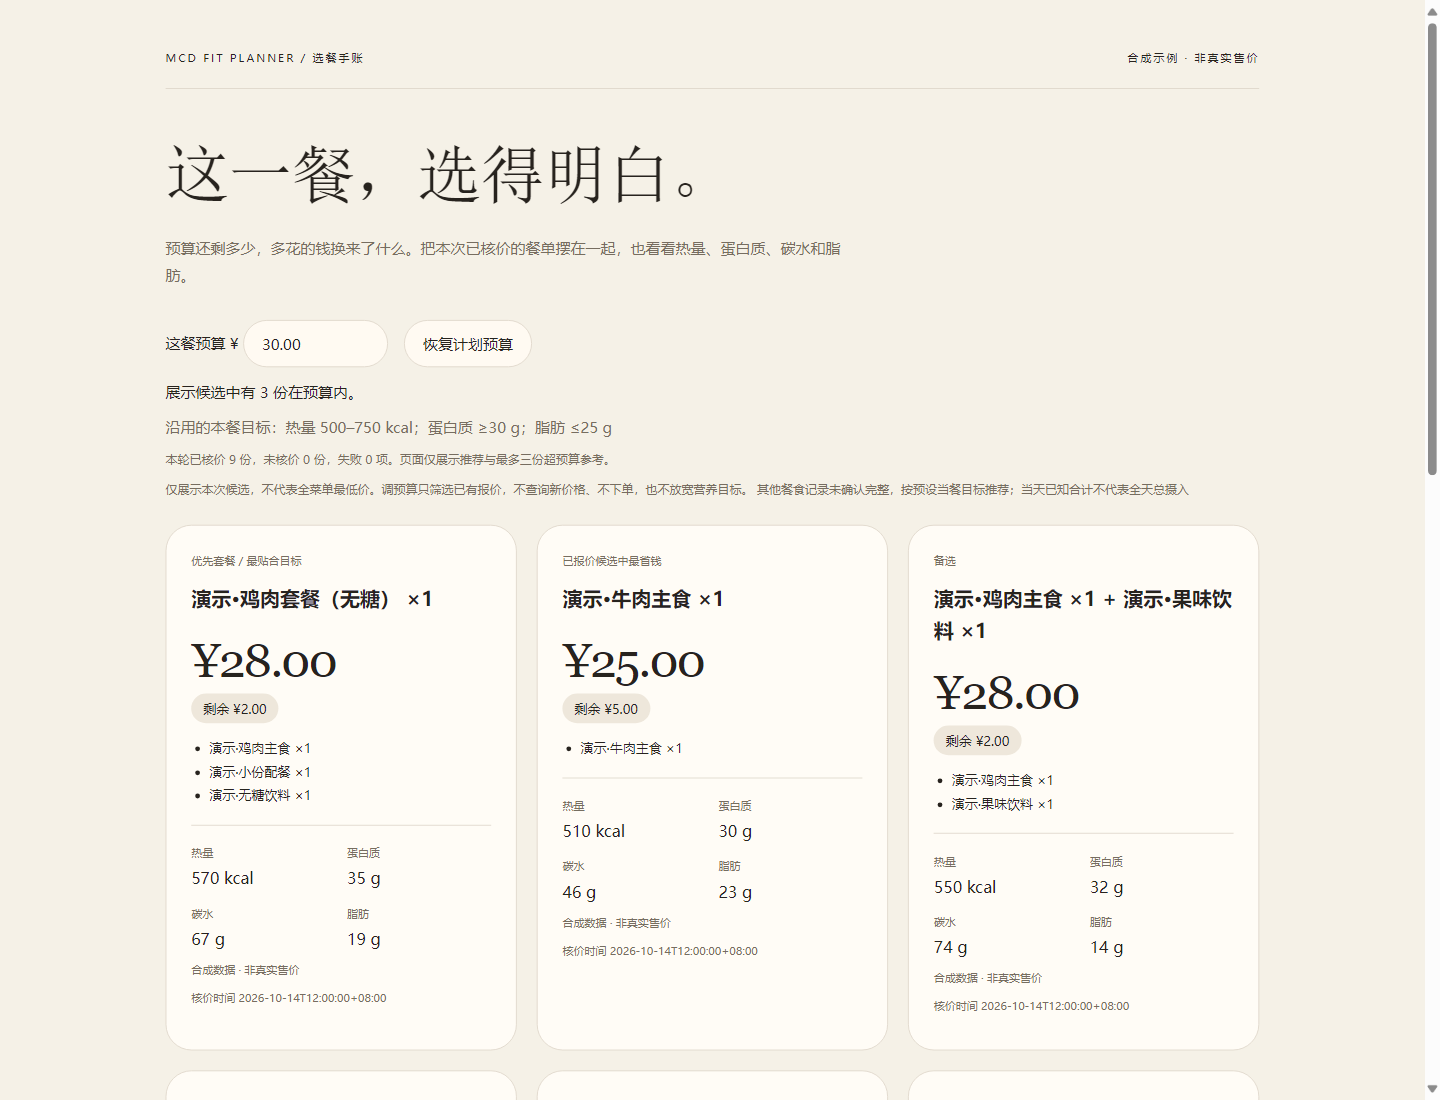1440x1100 pixels.
Task: Click the 这餐预算 input field
Action: tap(316, 344)
